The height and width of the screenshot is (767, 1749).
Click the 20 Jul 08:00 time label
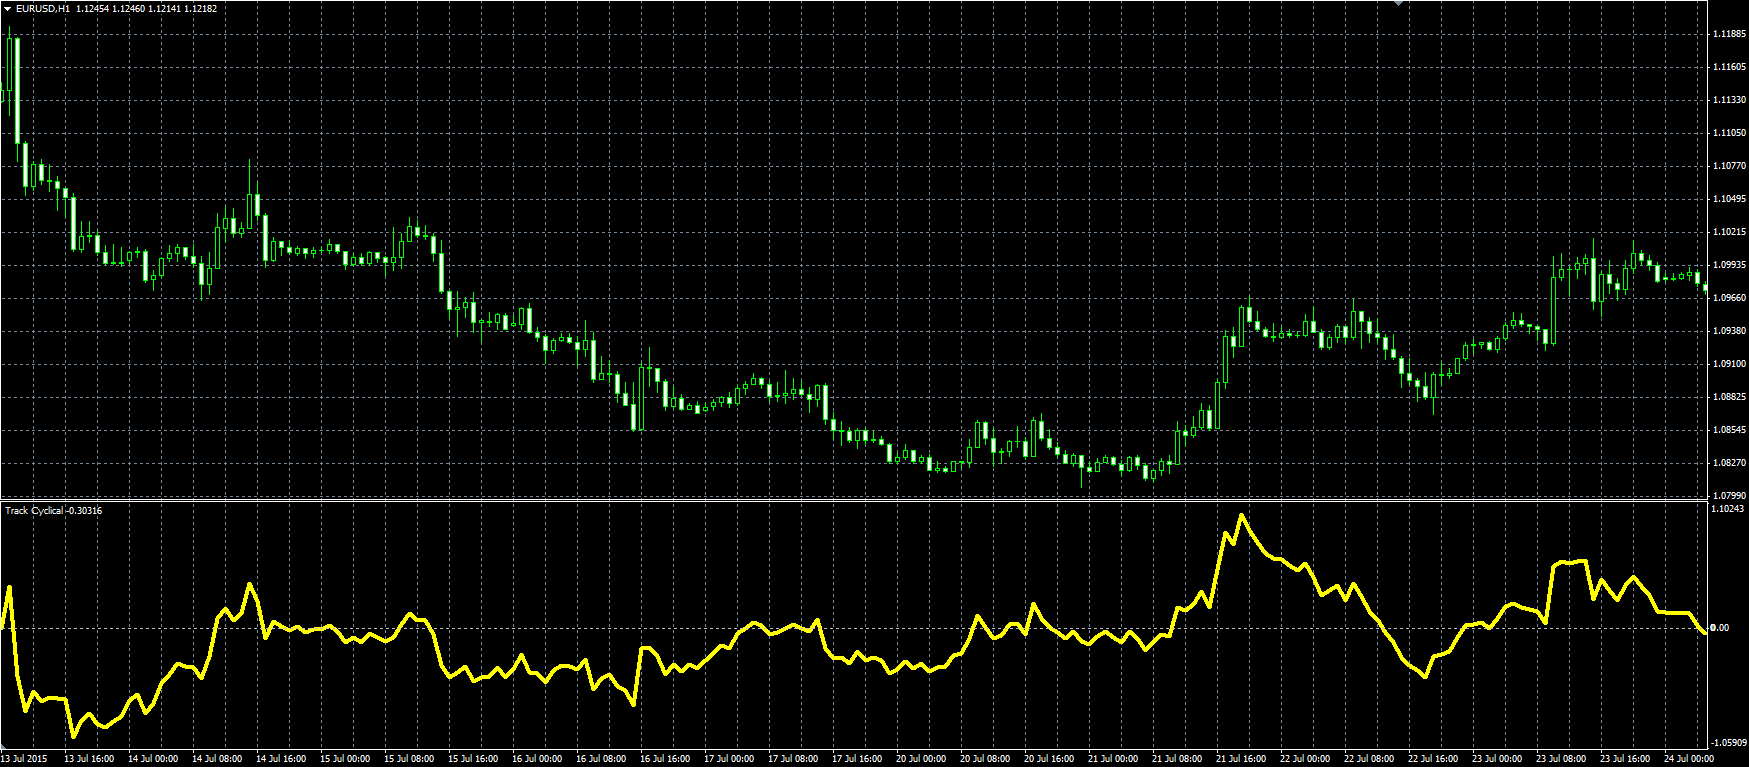[985, 759]
